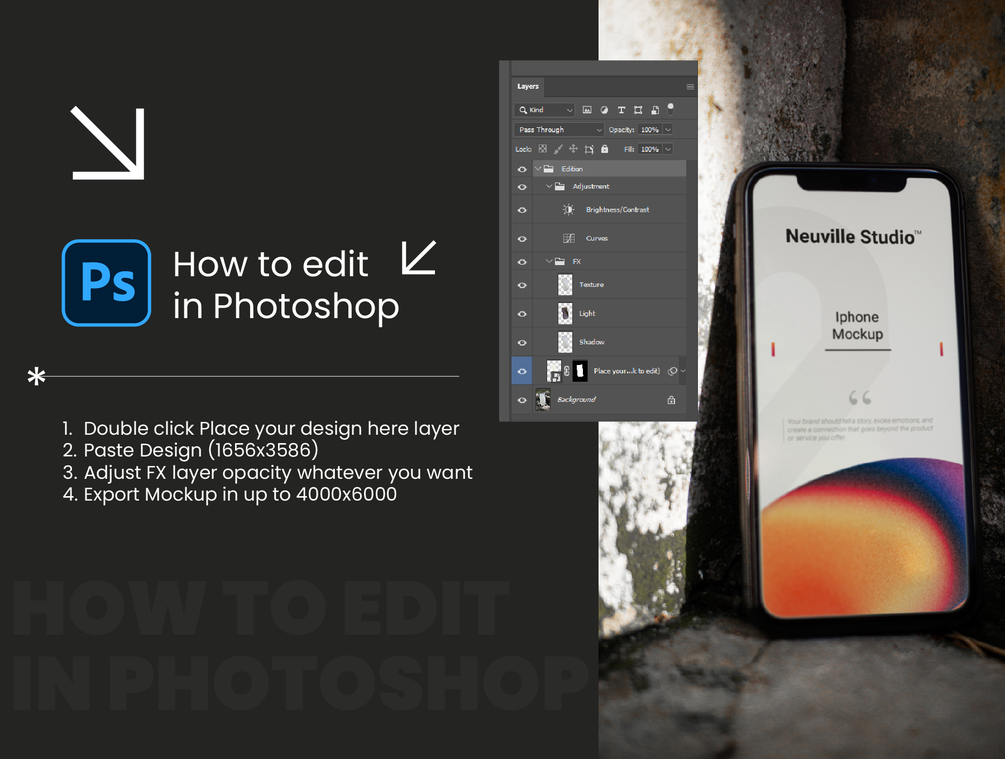The width and height of the screenshot is (1005, 759).
Task: Hide the Shadow layer eye
Action: click(522, 343)
